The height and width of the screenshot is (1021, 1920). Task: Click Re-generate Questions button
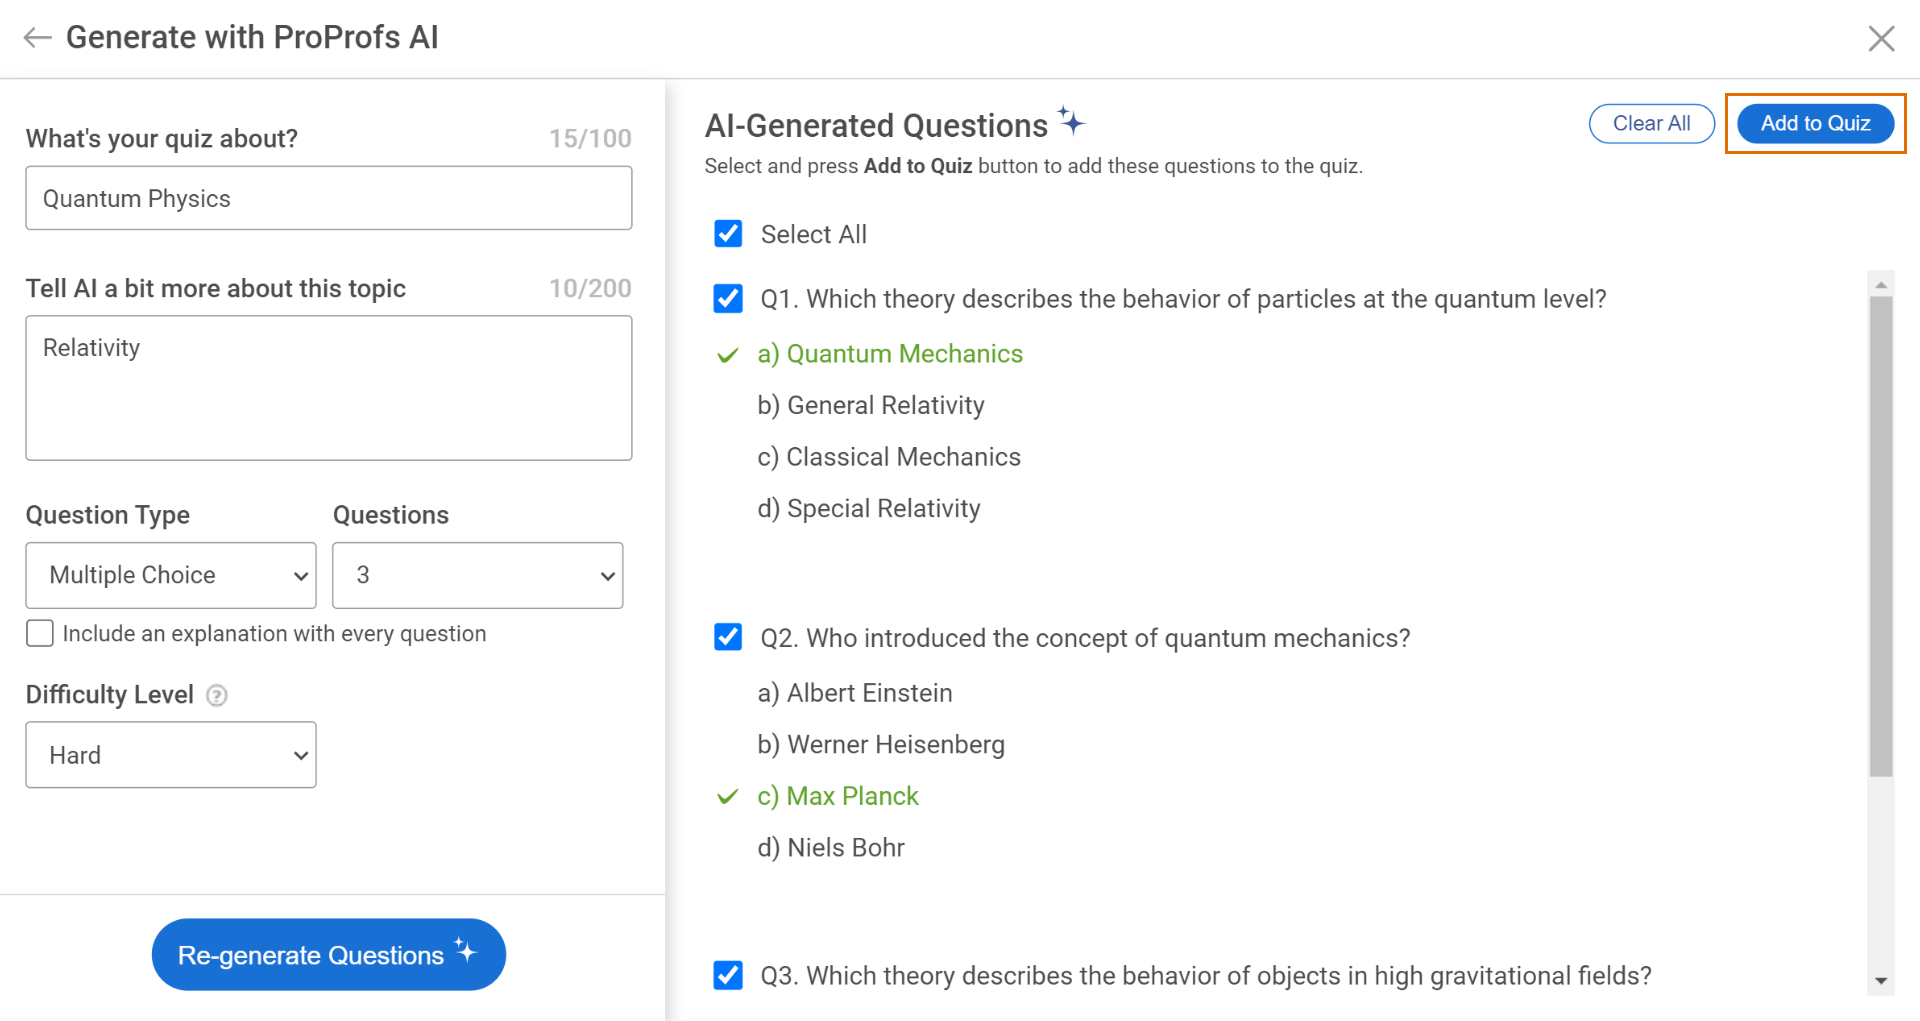click(328, 955)
